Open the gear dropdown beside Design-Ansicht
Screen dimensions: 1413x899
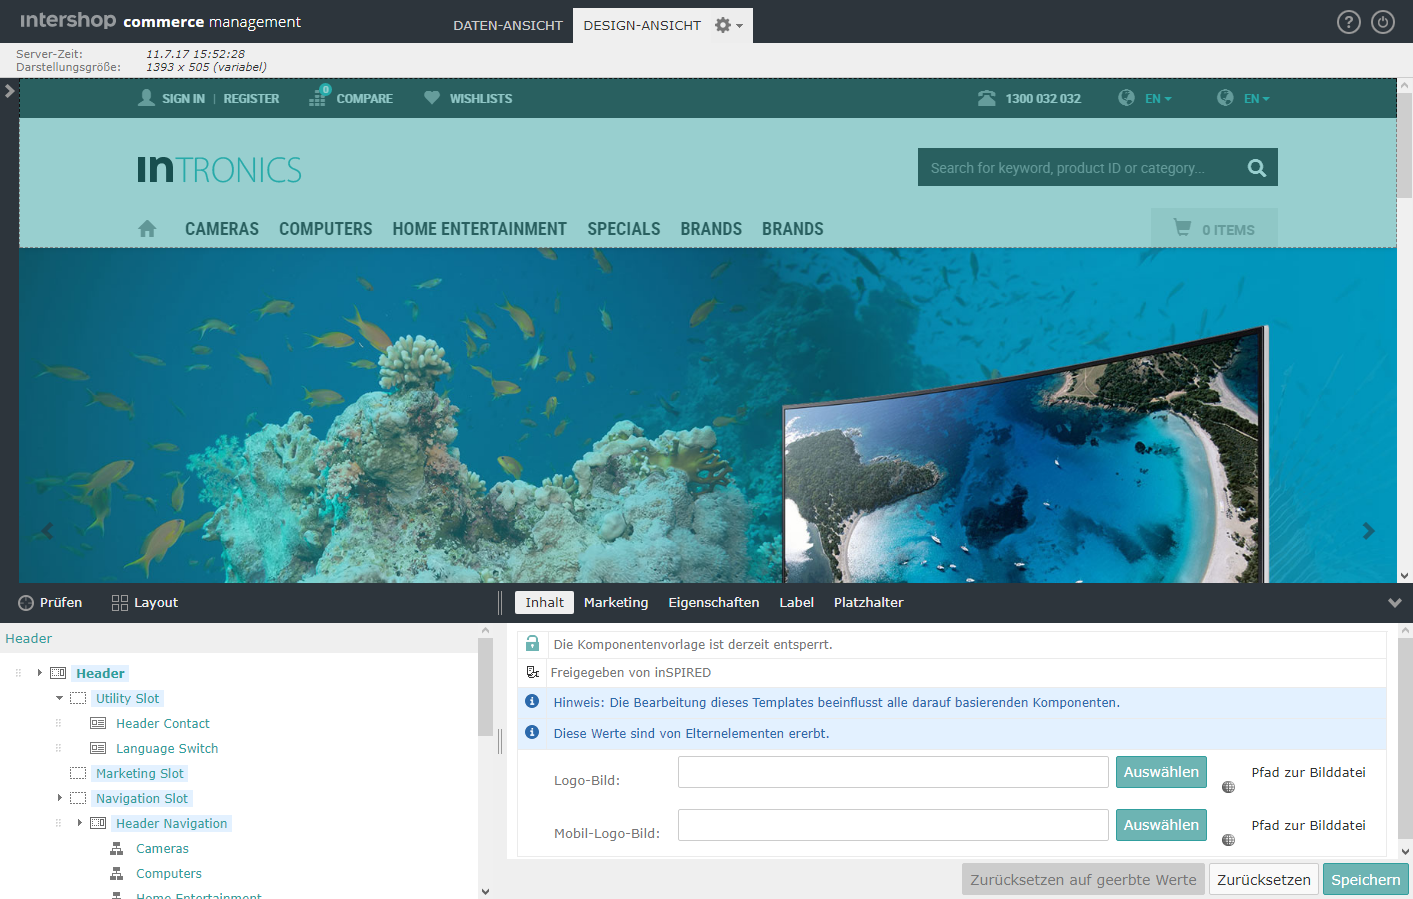pos(728,26)
